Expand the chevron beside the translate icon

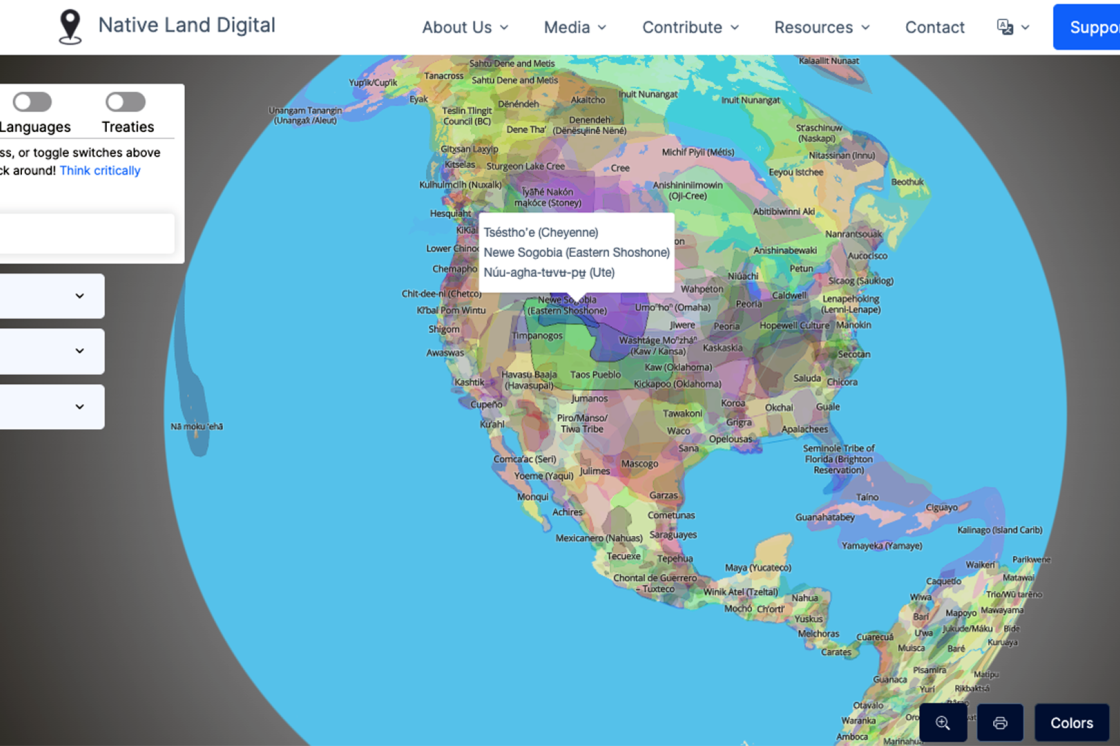coord(1026,27)
